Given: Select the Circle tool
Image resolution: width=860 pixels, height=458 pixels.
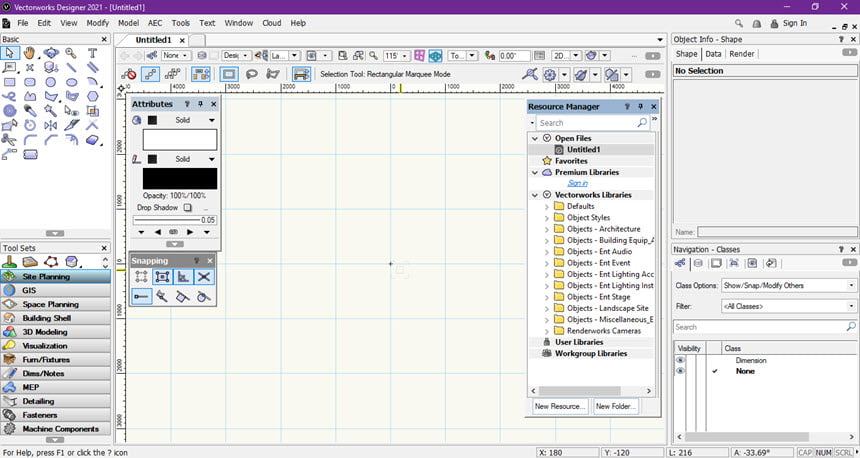Looking at the screenshot, I should 50,82.
